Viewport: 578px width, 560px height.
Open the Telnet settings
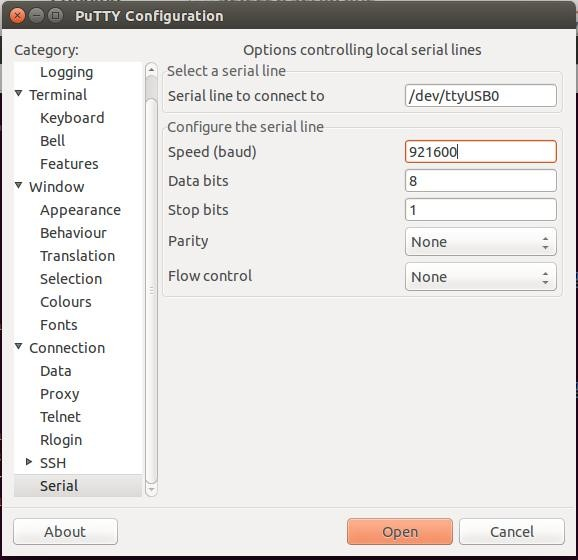tap(60, 417)
